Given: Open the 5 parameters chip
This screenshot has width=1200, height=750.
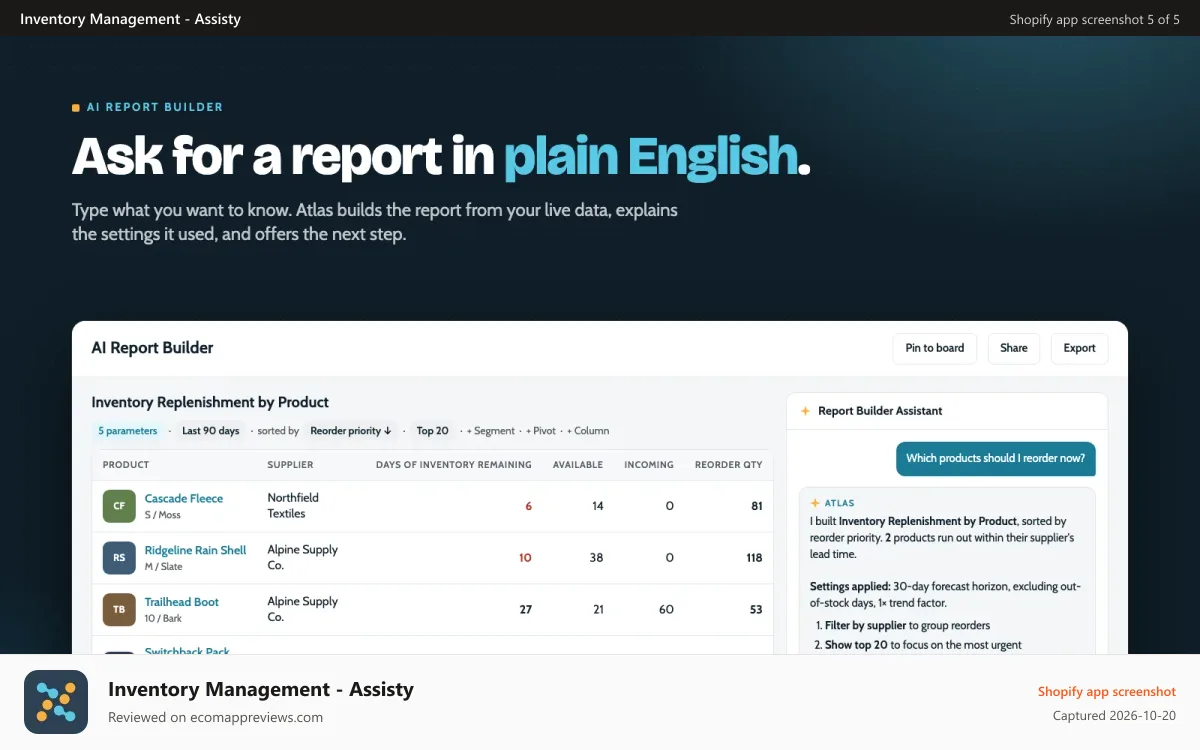Looking at the screenshot, I should pyautogui.click(x=127, y=431).
